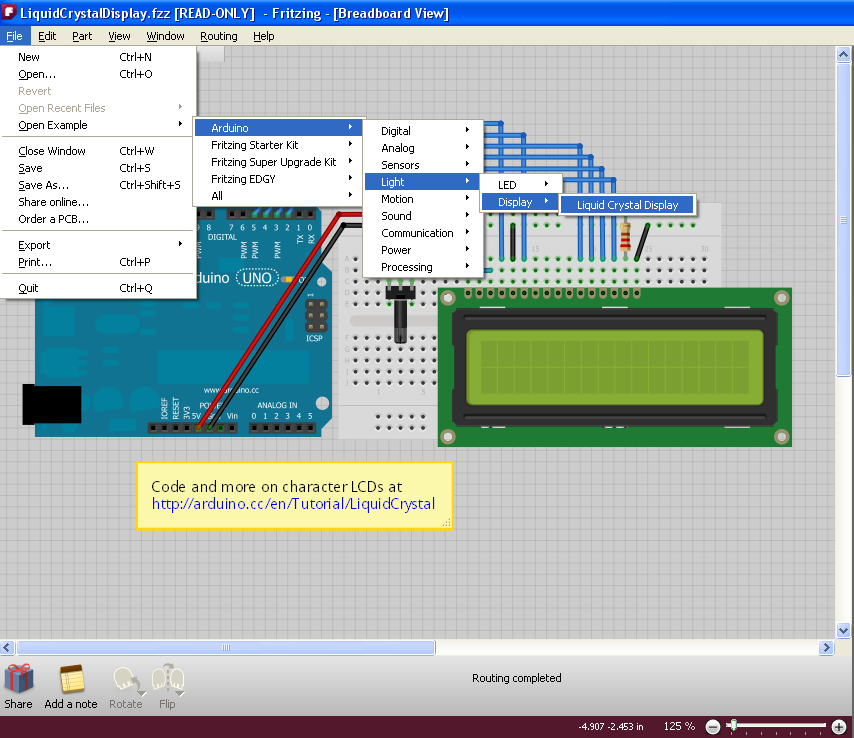This screenshot has height=738, width=854.
Task: Click the Add a note icon
Action: tap(71, 679)
